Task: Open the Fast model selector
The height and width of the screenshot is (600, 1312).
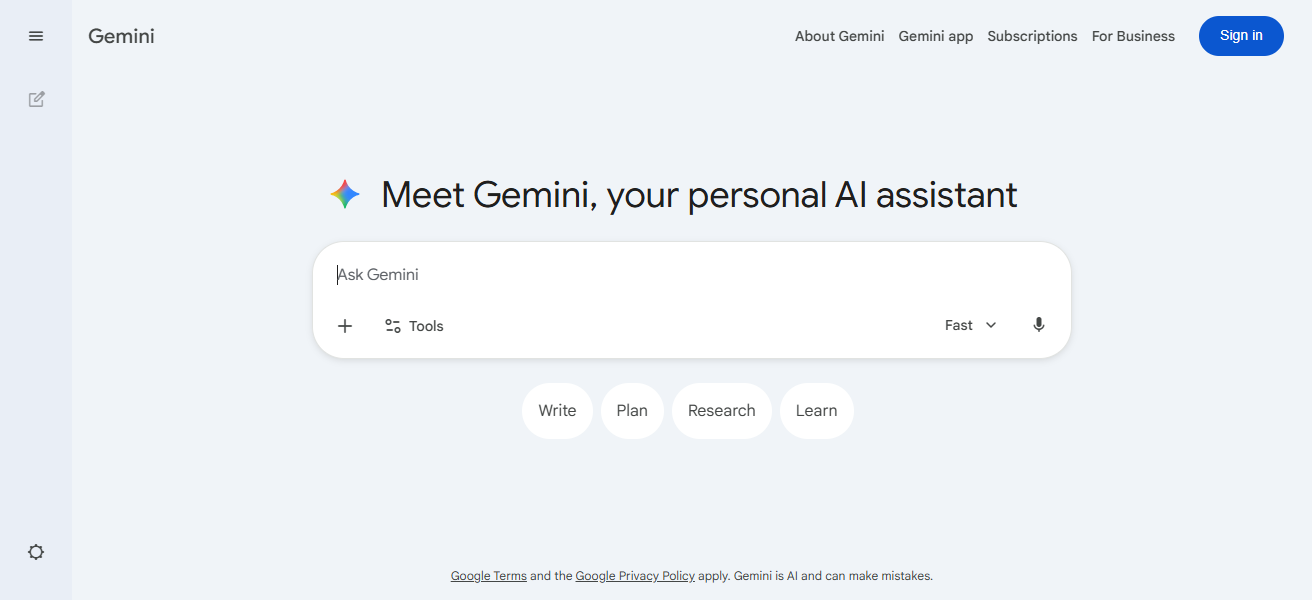Action: click(957, 325)
